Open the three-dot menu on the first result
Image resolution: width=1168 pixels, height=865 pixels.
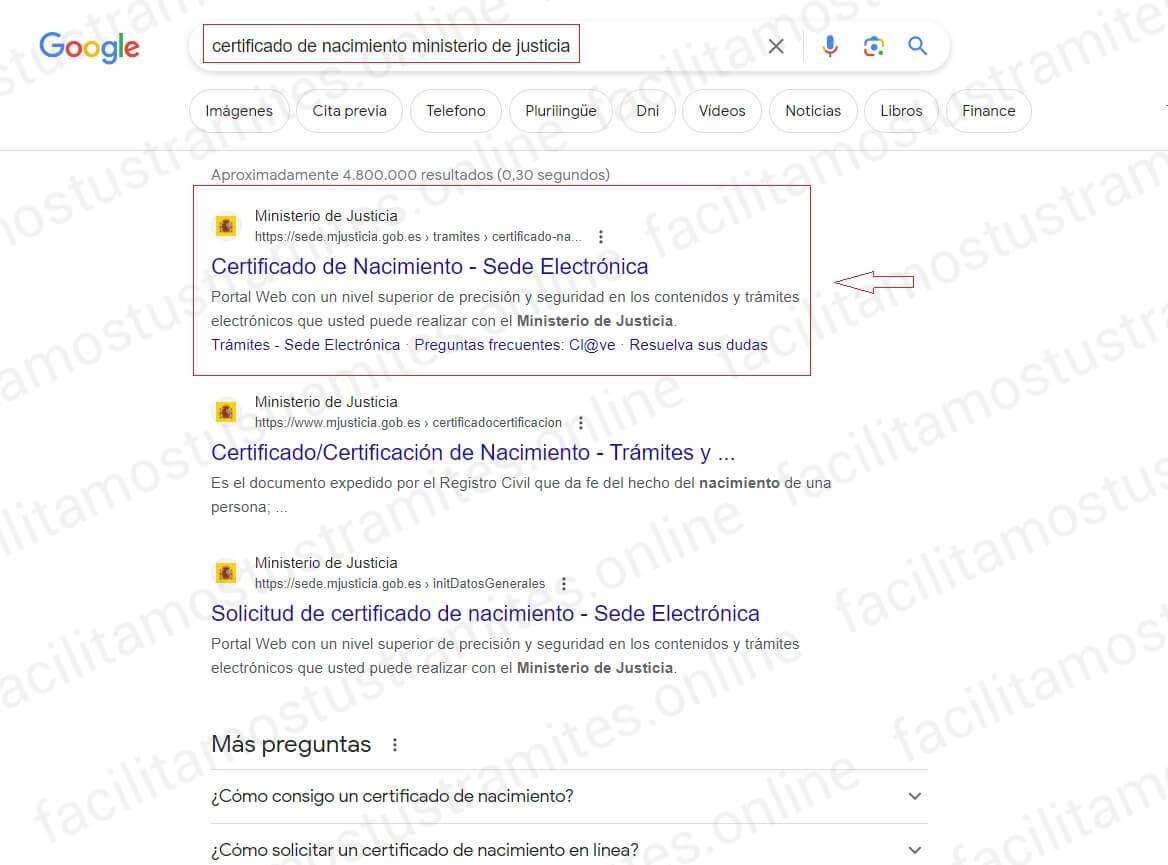[x=600, y=236]
